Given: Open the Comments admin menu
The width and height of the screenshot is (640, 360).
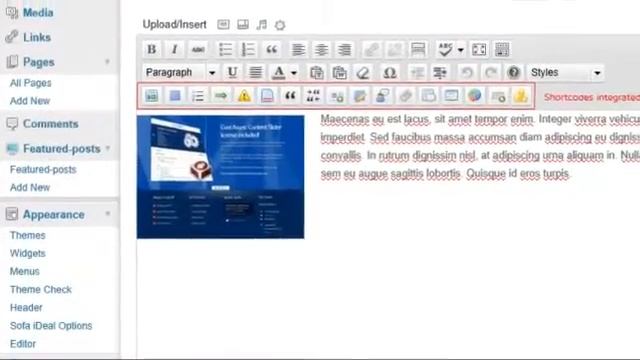Looking at the screenshot, I should (x=51, y=124).
